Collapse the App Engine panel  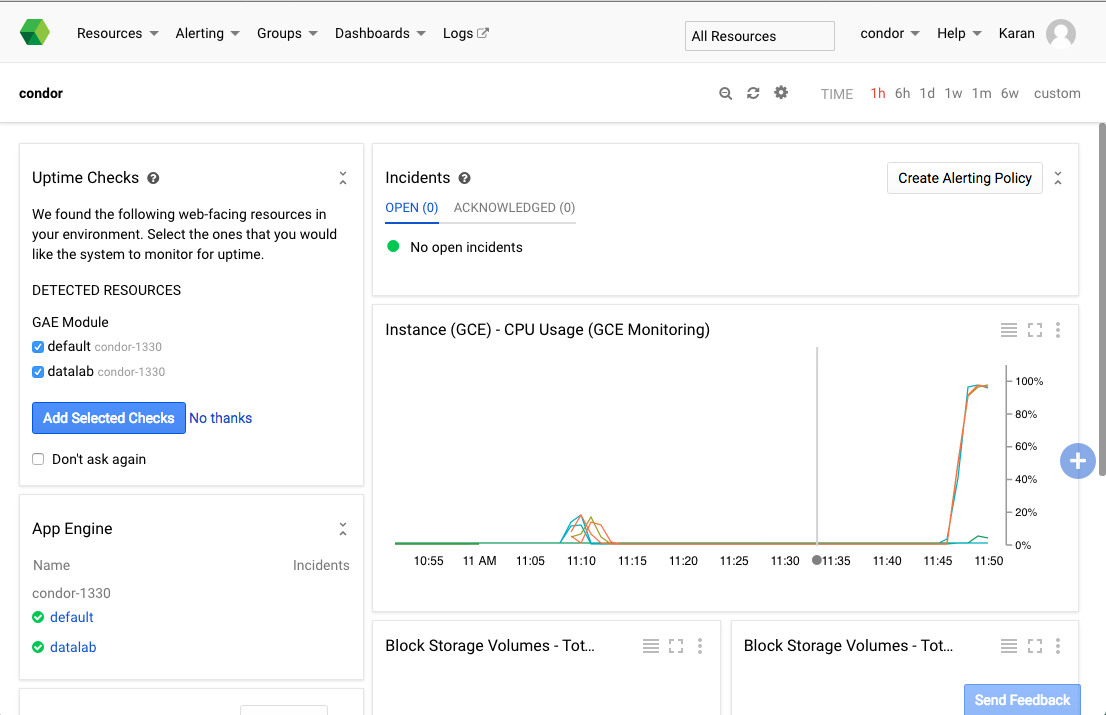pos(343,529)
